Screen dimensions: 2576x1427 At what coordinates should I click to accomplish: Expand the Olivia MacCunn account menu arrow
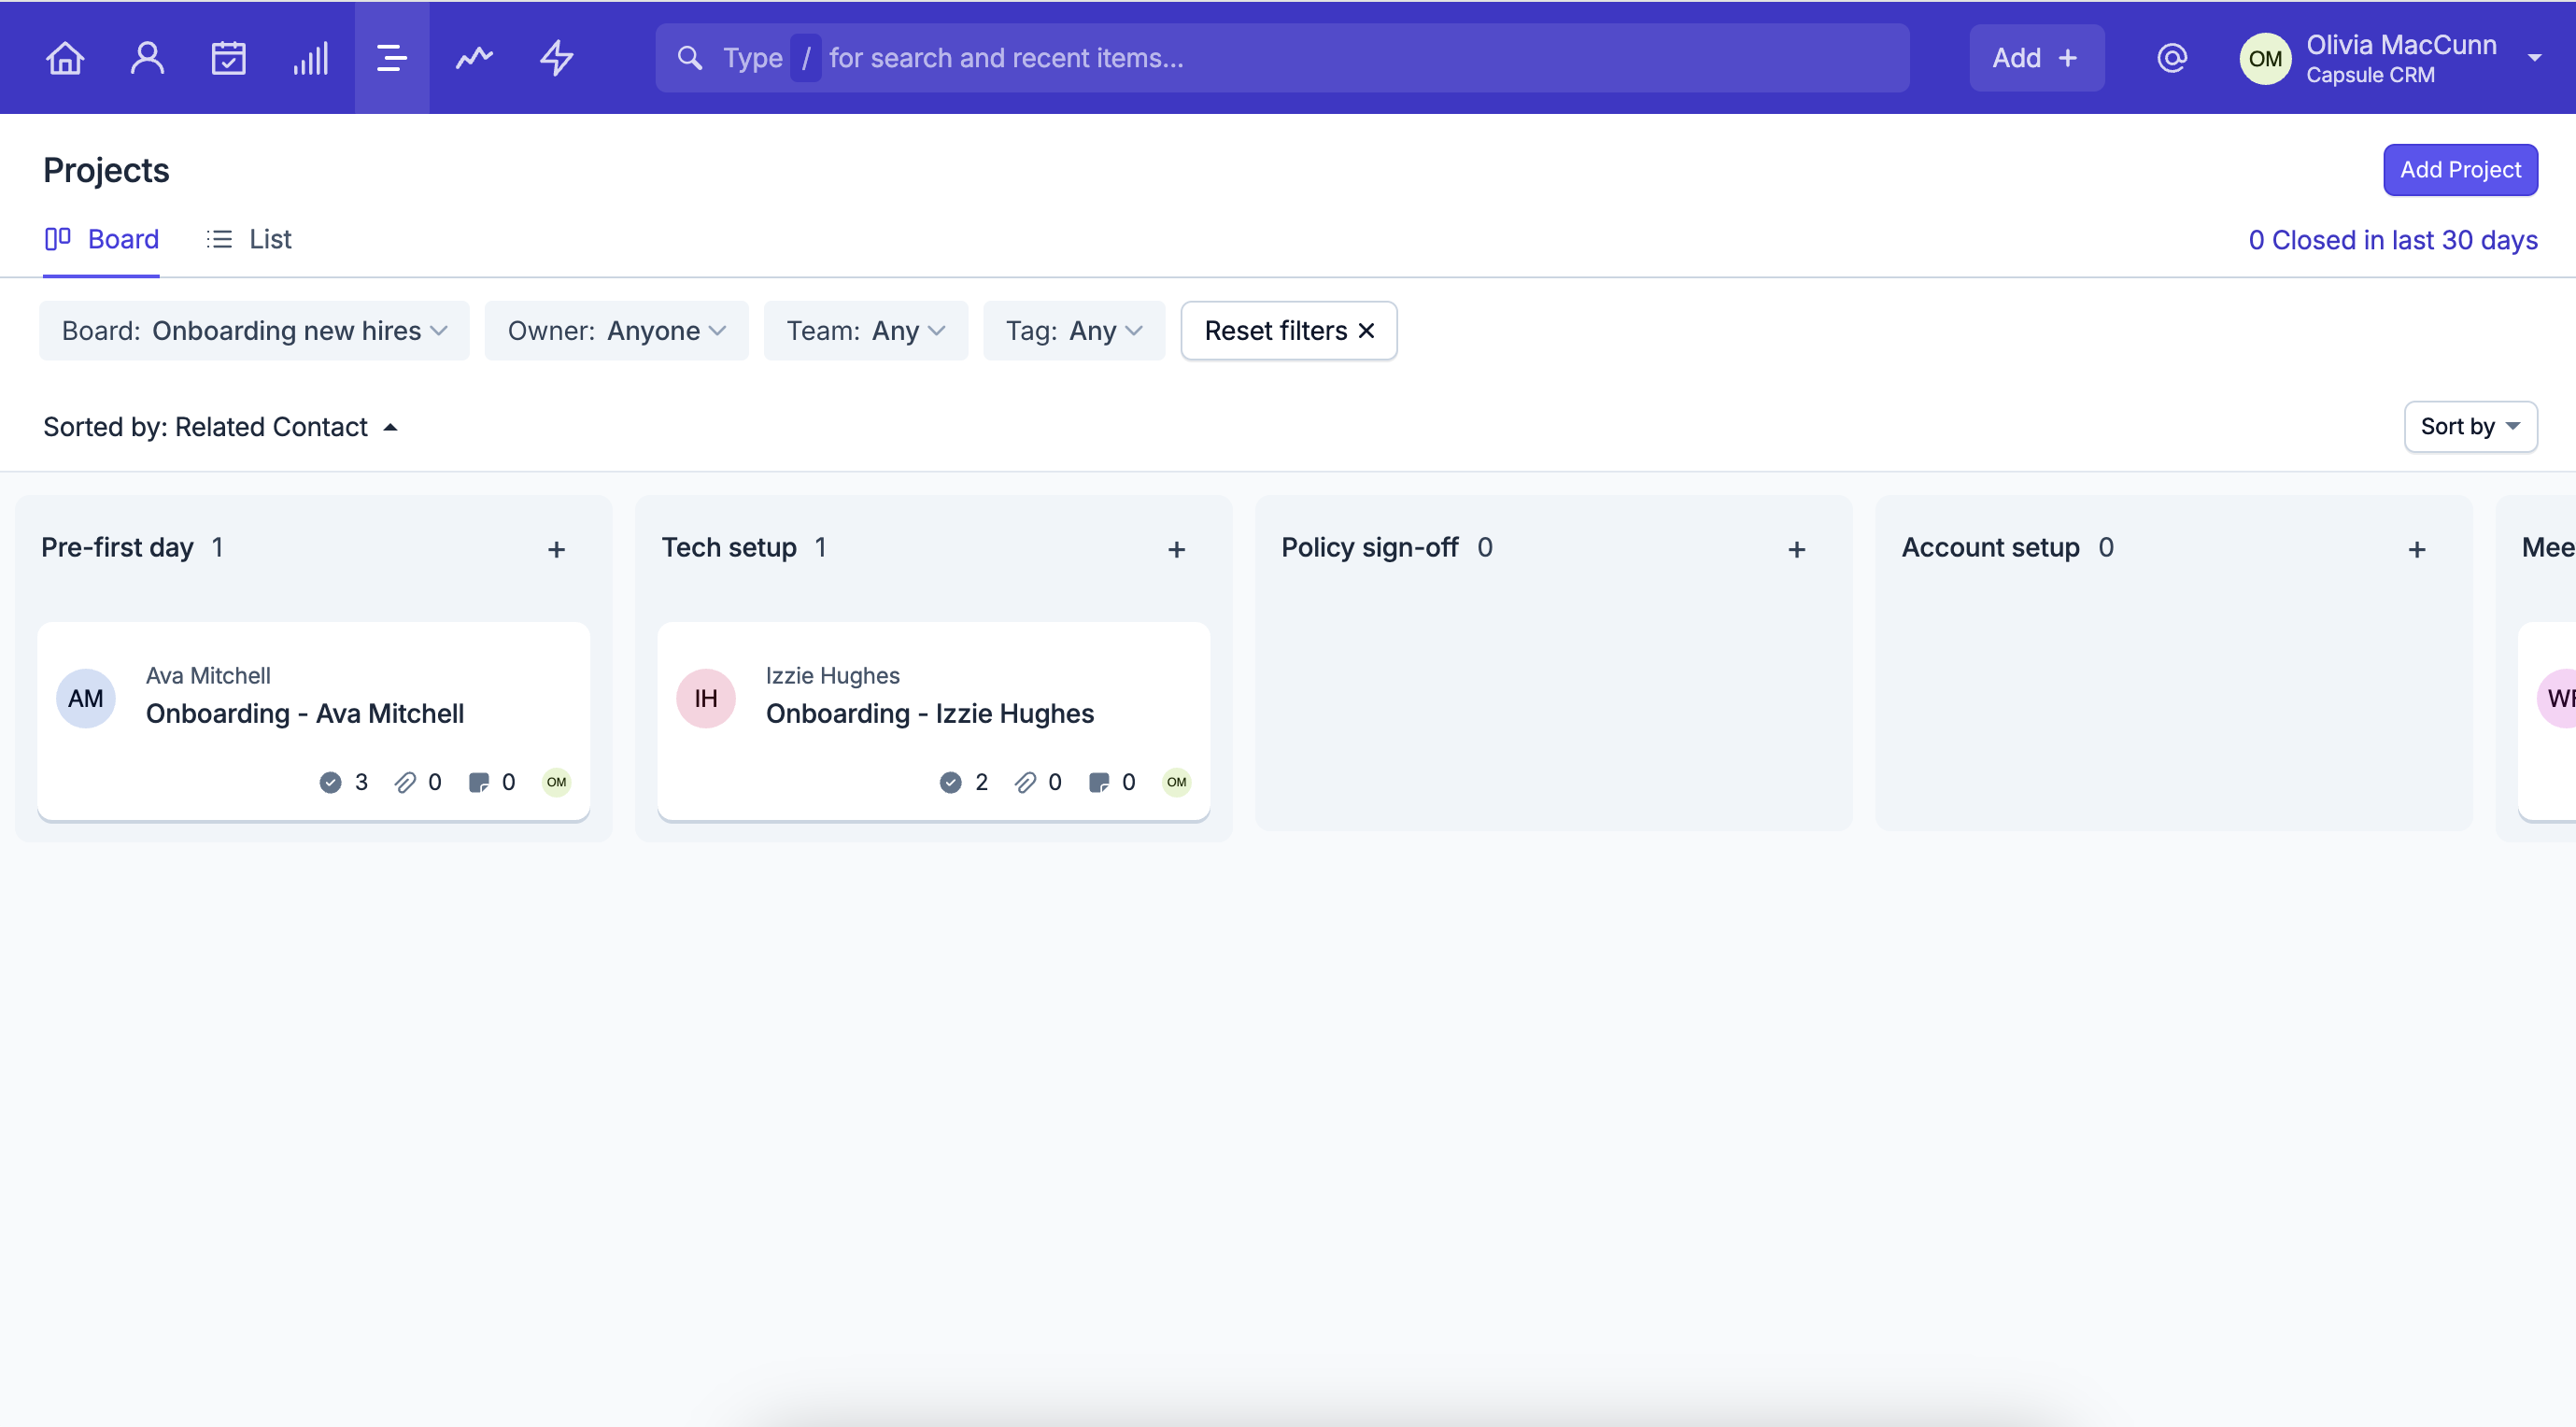(x=2534, y=58)
